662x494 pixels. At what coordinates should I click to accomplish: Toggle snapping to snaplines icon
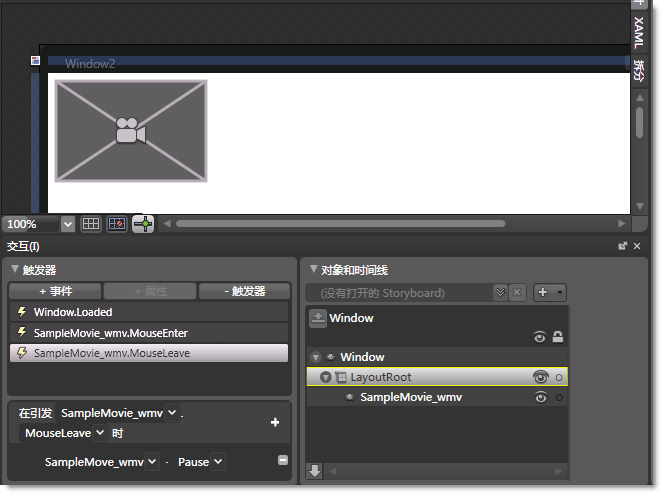[143, 224]
